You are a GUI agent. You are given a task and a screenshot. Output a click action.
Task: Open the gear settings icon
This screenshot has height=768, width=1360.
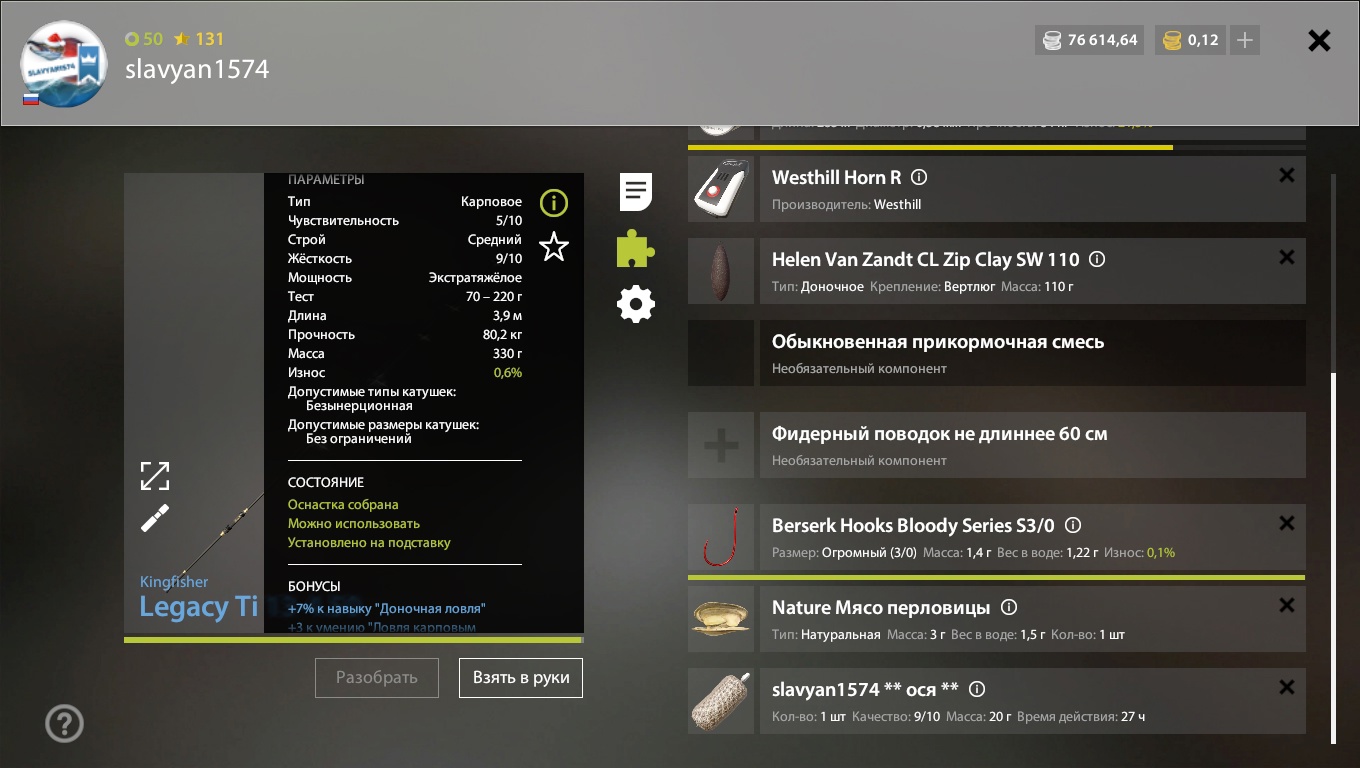click(636, 304)
